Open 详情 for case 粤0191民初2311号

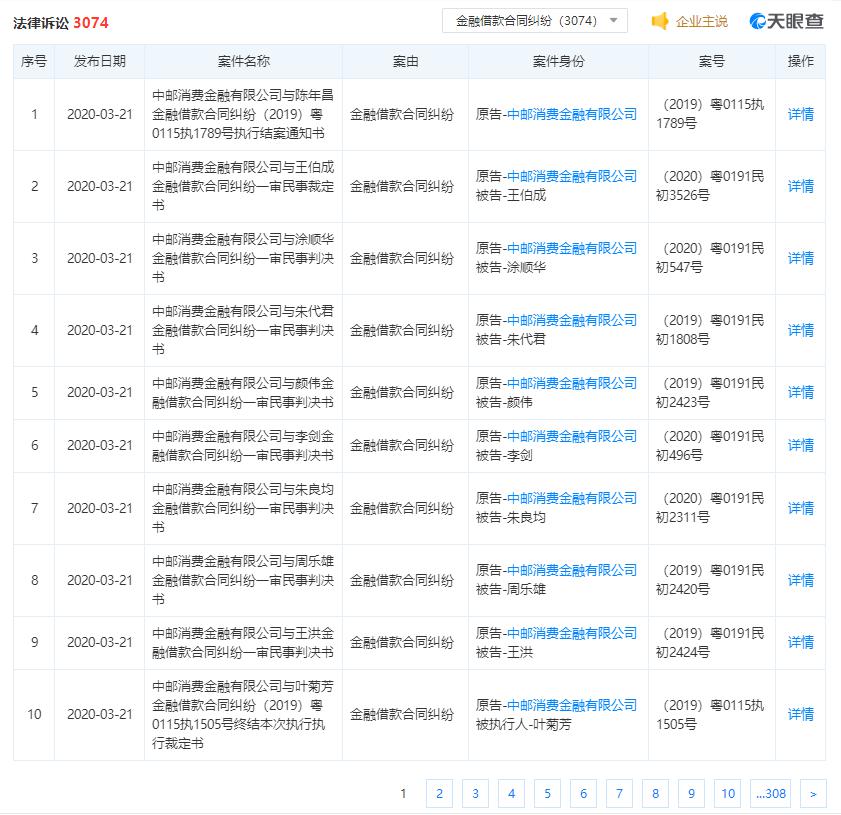pos(800,508)
